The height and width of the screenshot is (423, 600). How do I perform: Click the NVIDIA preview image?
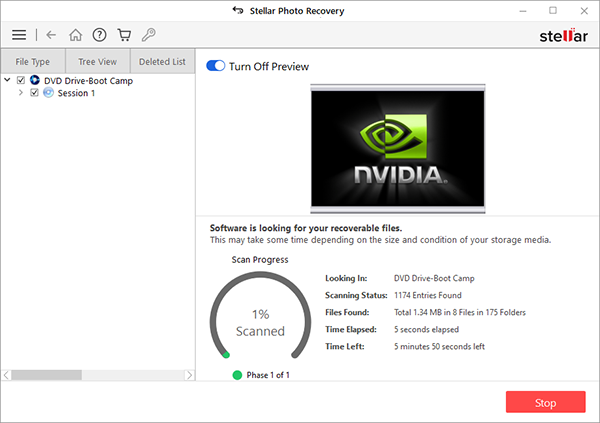point(398,149)
